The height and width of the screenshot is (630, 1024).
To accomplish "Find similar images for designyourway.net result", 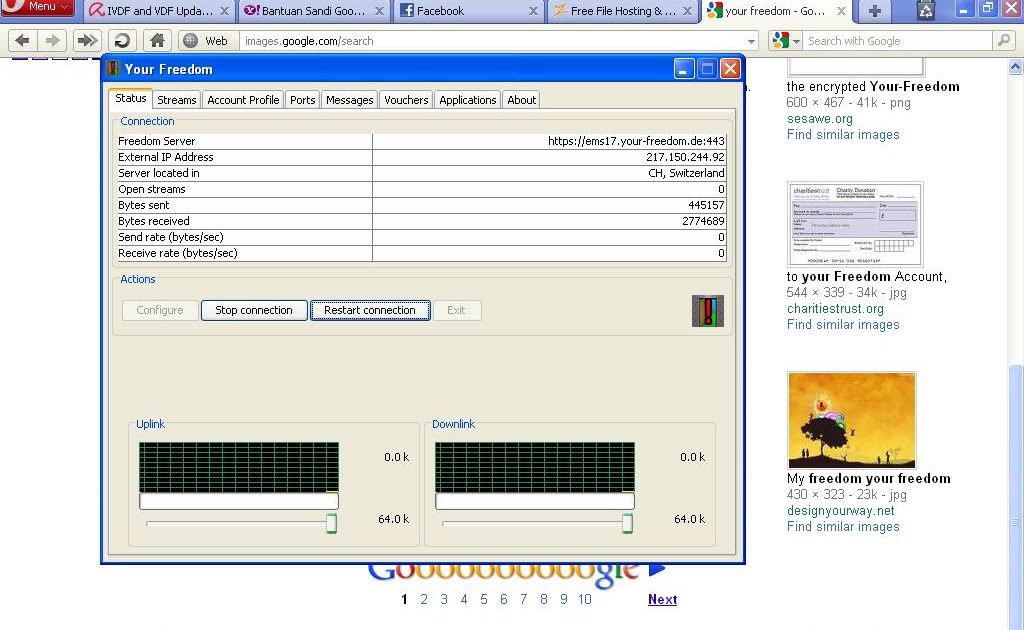I will pyautogui.click(x=843, y=526).
